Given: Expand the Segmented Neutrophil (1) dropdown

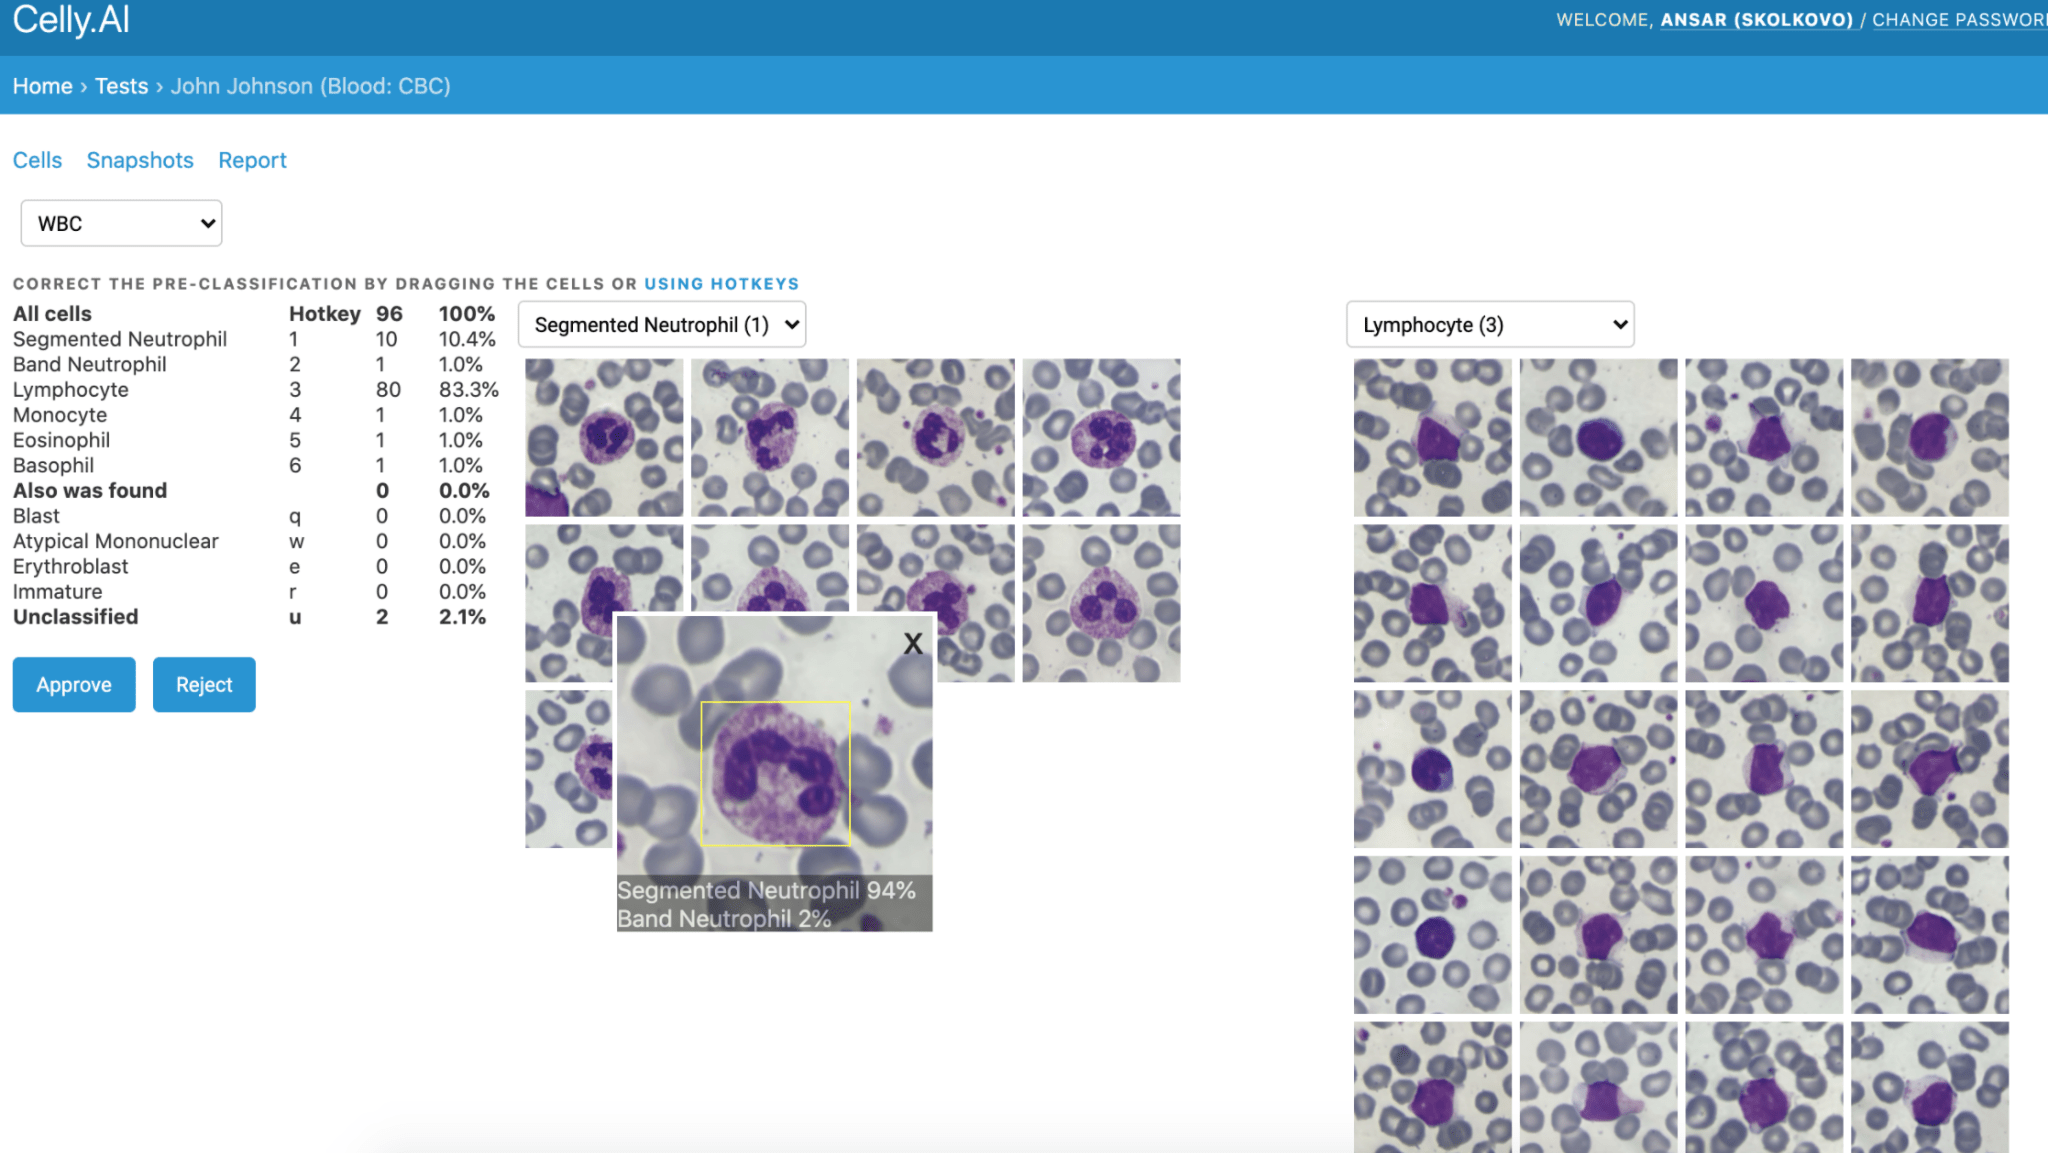Looking at the screenshot, I should 662,325.
